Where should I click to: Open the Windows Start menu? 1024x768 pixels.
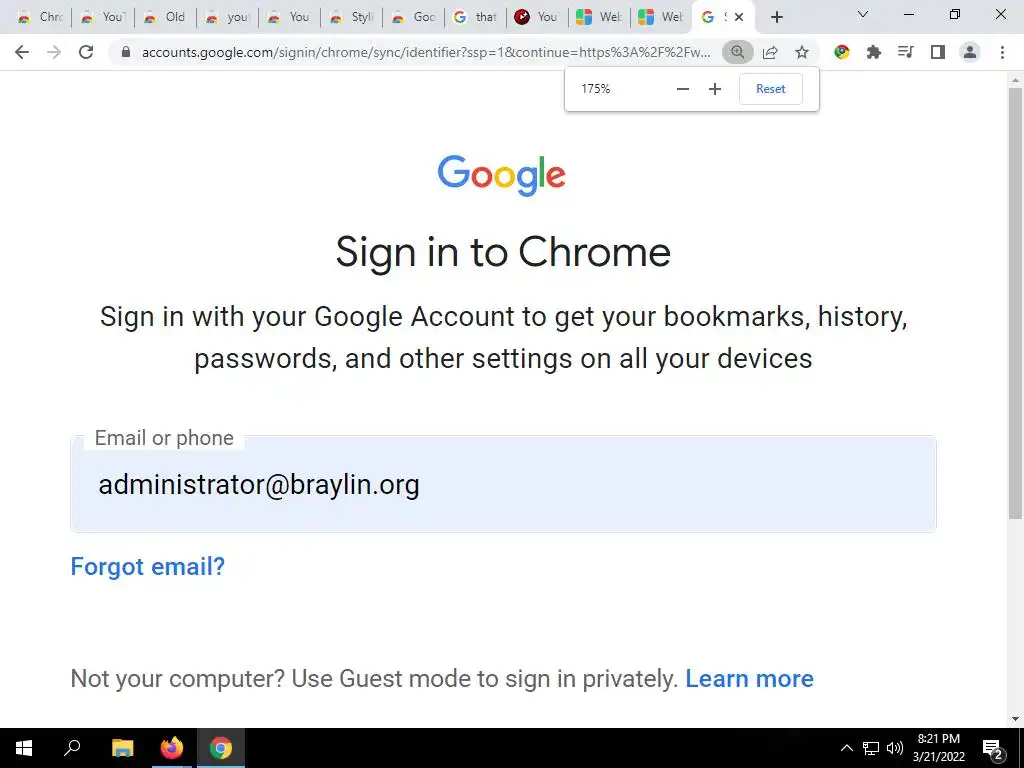coord(24,748)
